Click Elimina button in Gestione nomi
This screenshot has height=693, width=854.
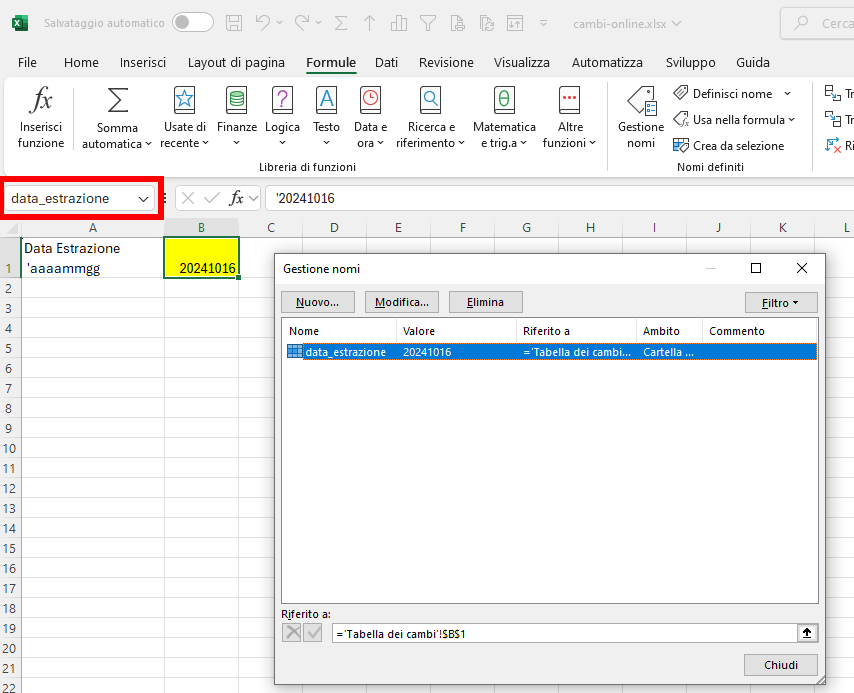tap(485, 302)
